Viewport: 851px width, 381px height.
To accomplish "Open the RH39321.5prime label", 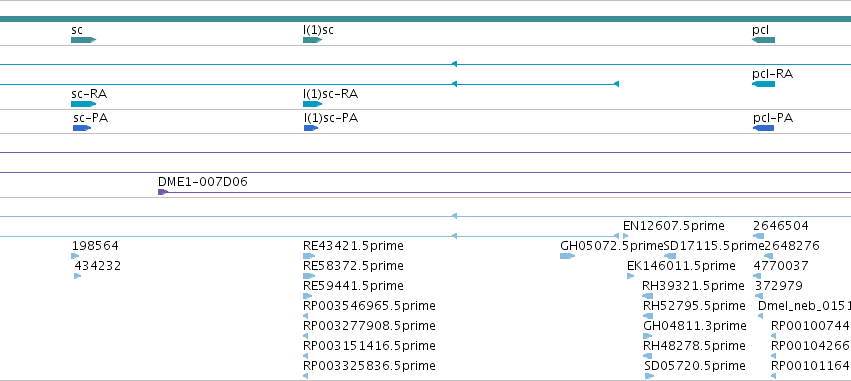I will click(x=693, y=285).
